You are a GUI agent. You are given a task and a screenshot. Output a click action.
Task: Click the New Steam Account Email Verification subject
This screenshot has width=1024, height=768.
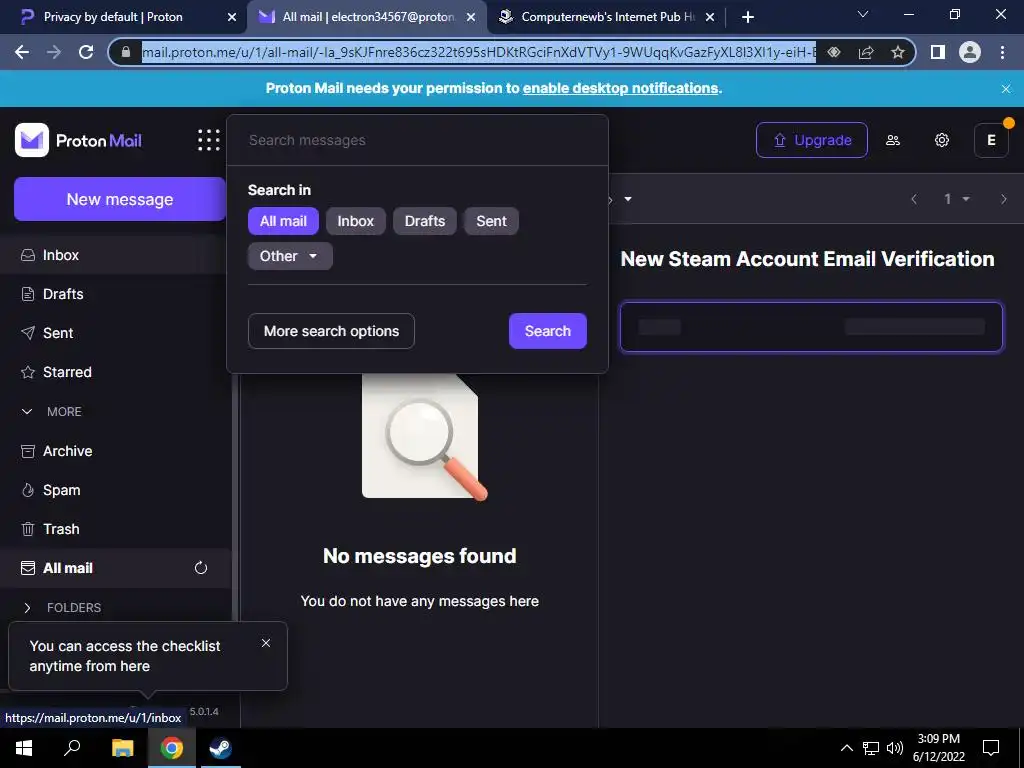(x=807, y=259)
